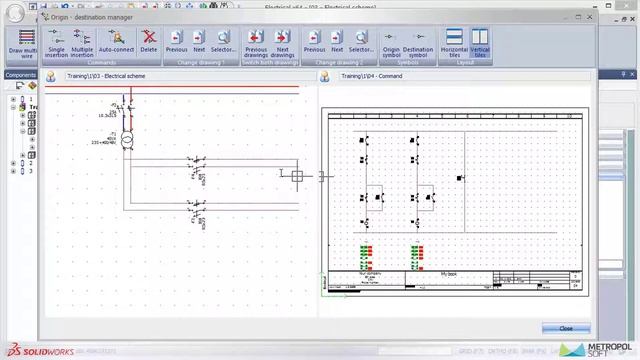Expand tree node labeled 1

click(x=13, y=99)
